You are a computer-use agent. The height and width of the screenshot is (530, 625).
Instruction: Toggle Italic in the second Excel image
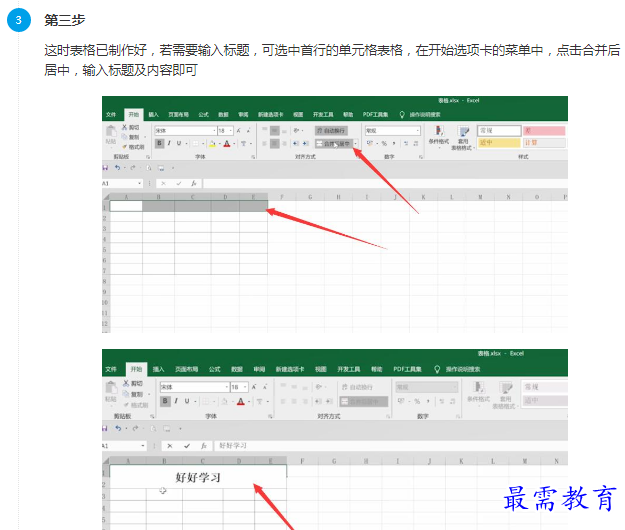176,401
